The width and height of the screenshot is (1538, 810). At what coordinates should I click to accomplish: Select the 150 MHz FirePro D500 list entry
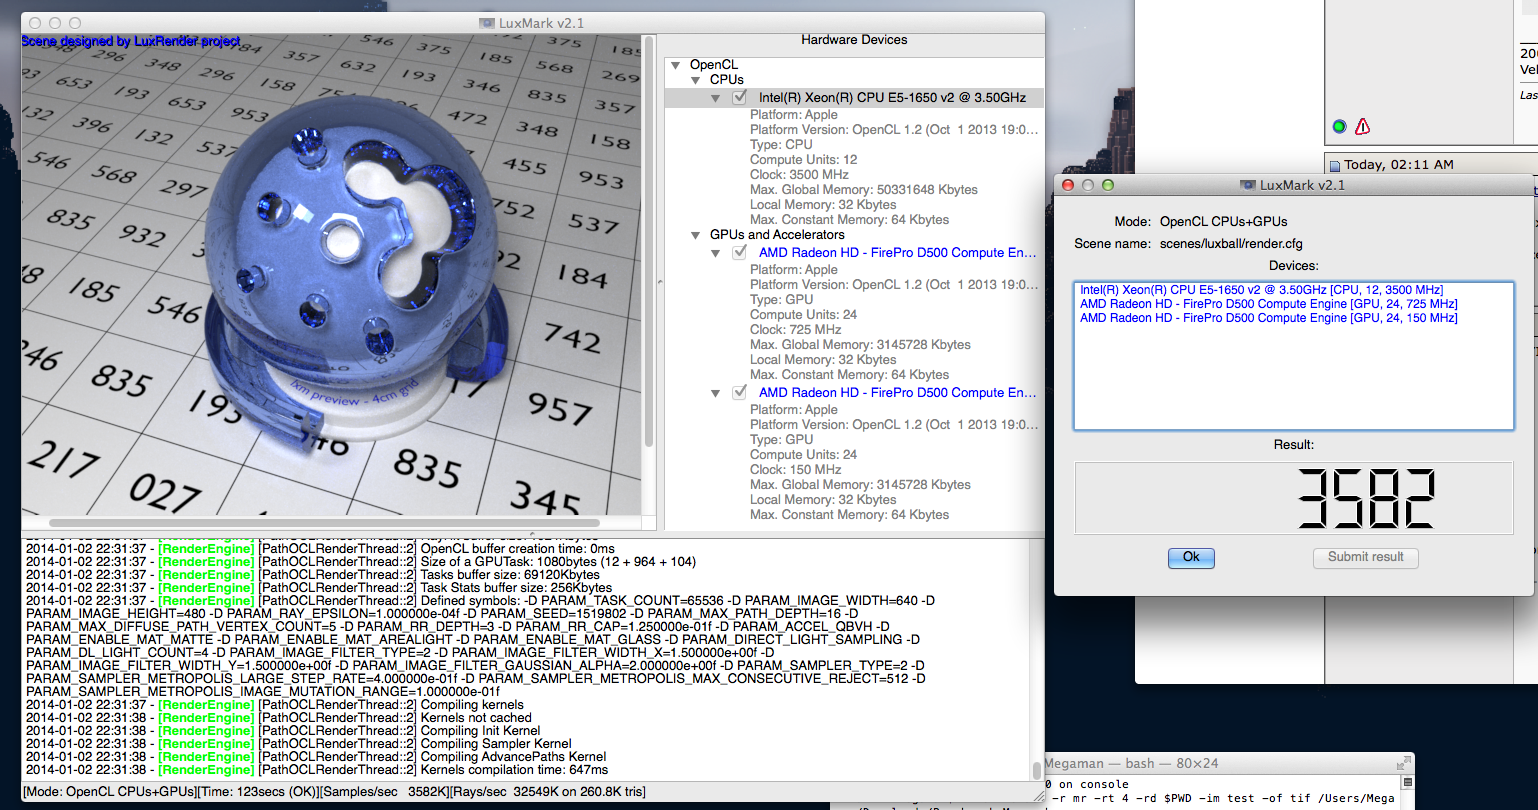coord(1268,317)
